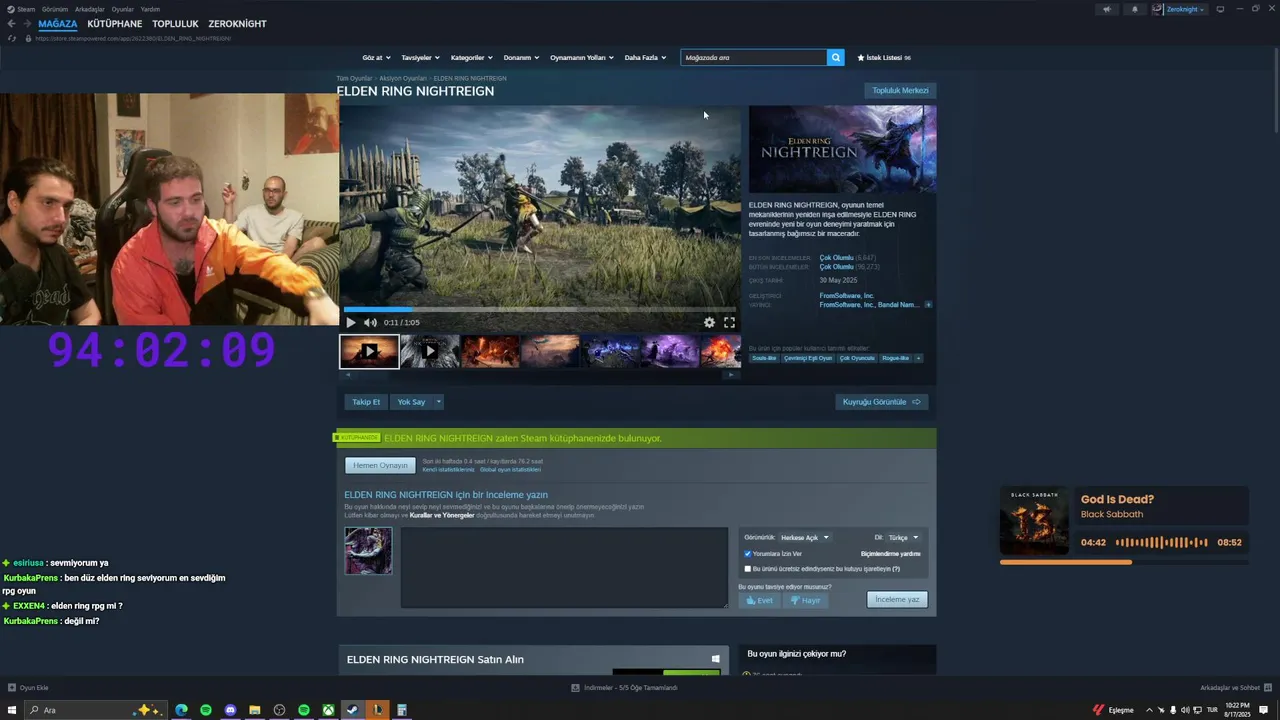Add a tag with the plus button
Screen dimensions: 1280x720
click(x=918, y=358)
